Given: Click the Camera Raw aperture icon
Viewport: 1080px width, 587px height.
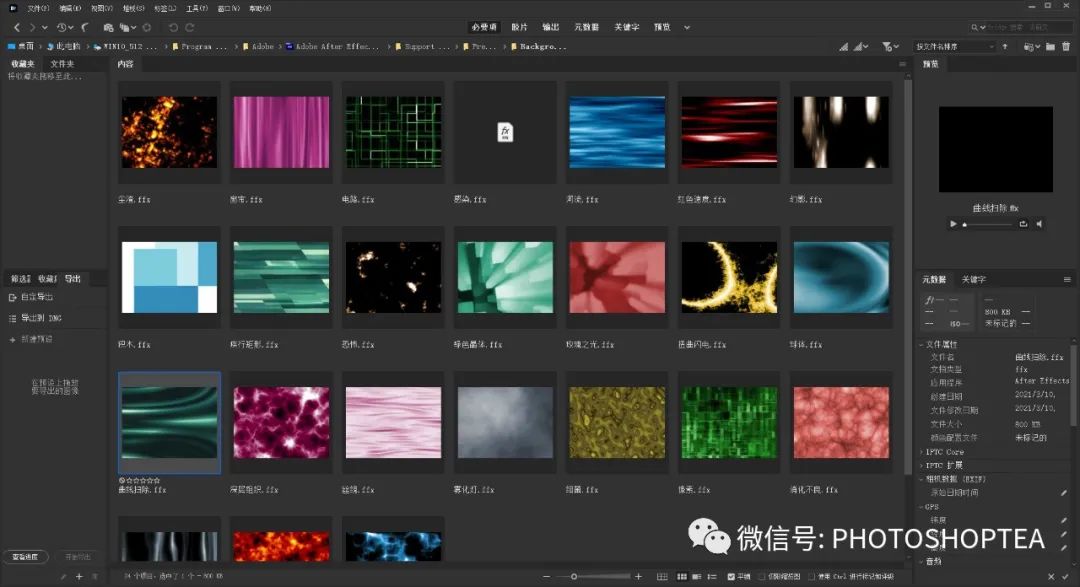Looking at the screenshot, I should [147, 28].
